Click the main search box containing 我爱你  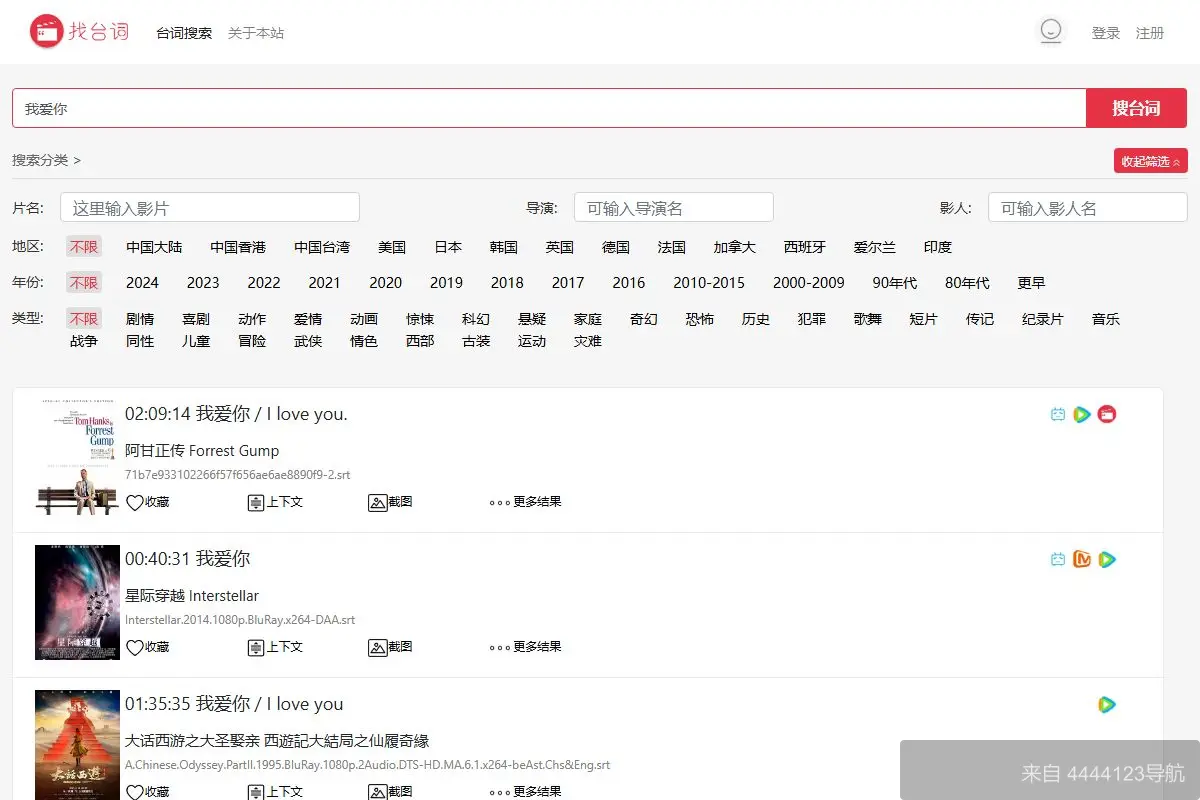[549, 108]
